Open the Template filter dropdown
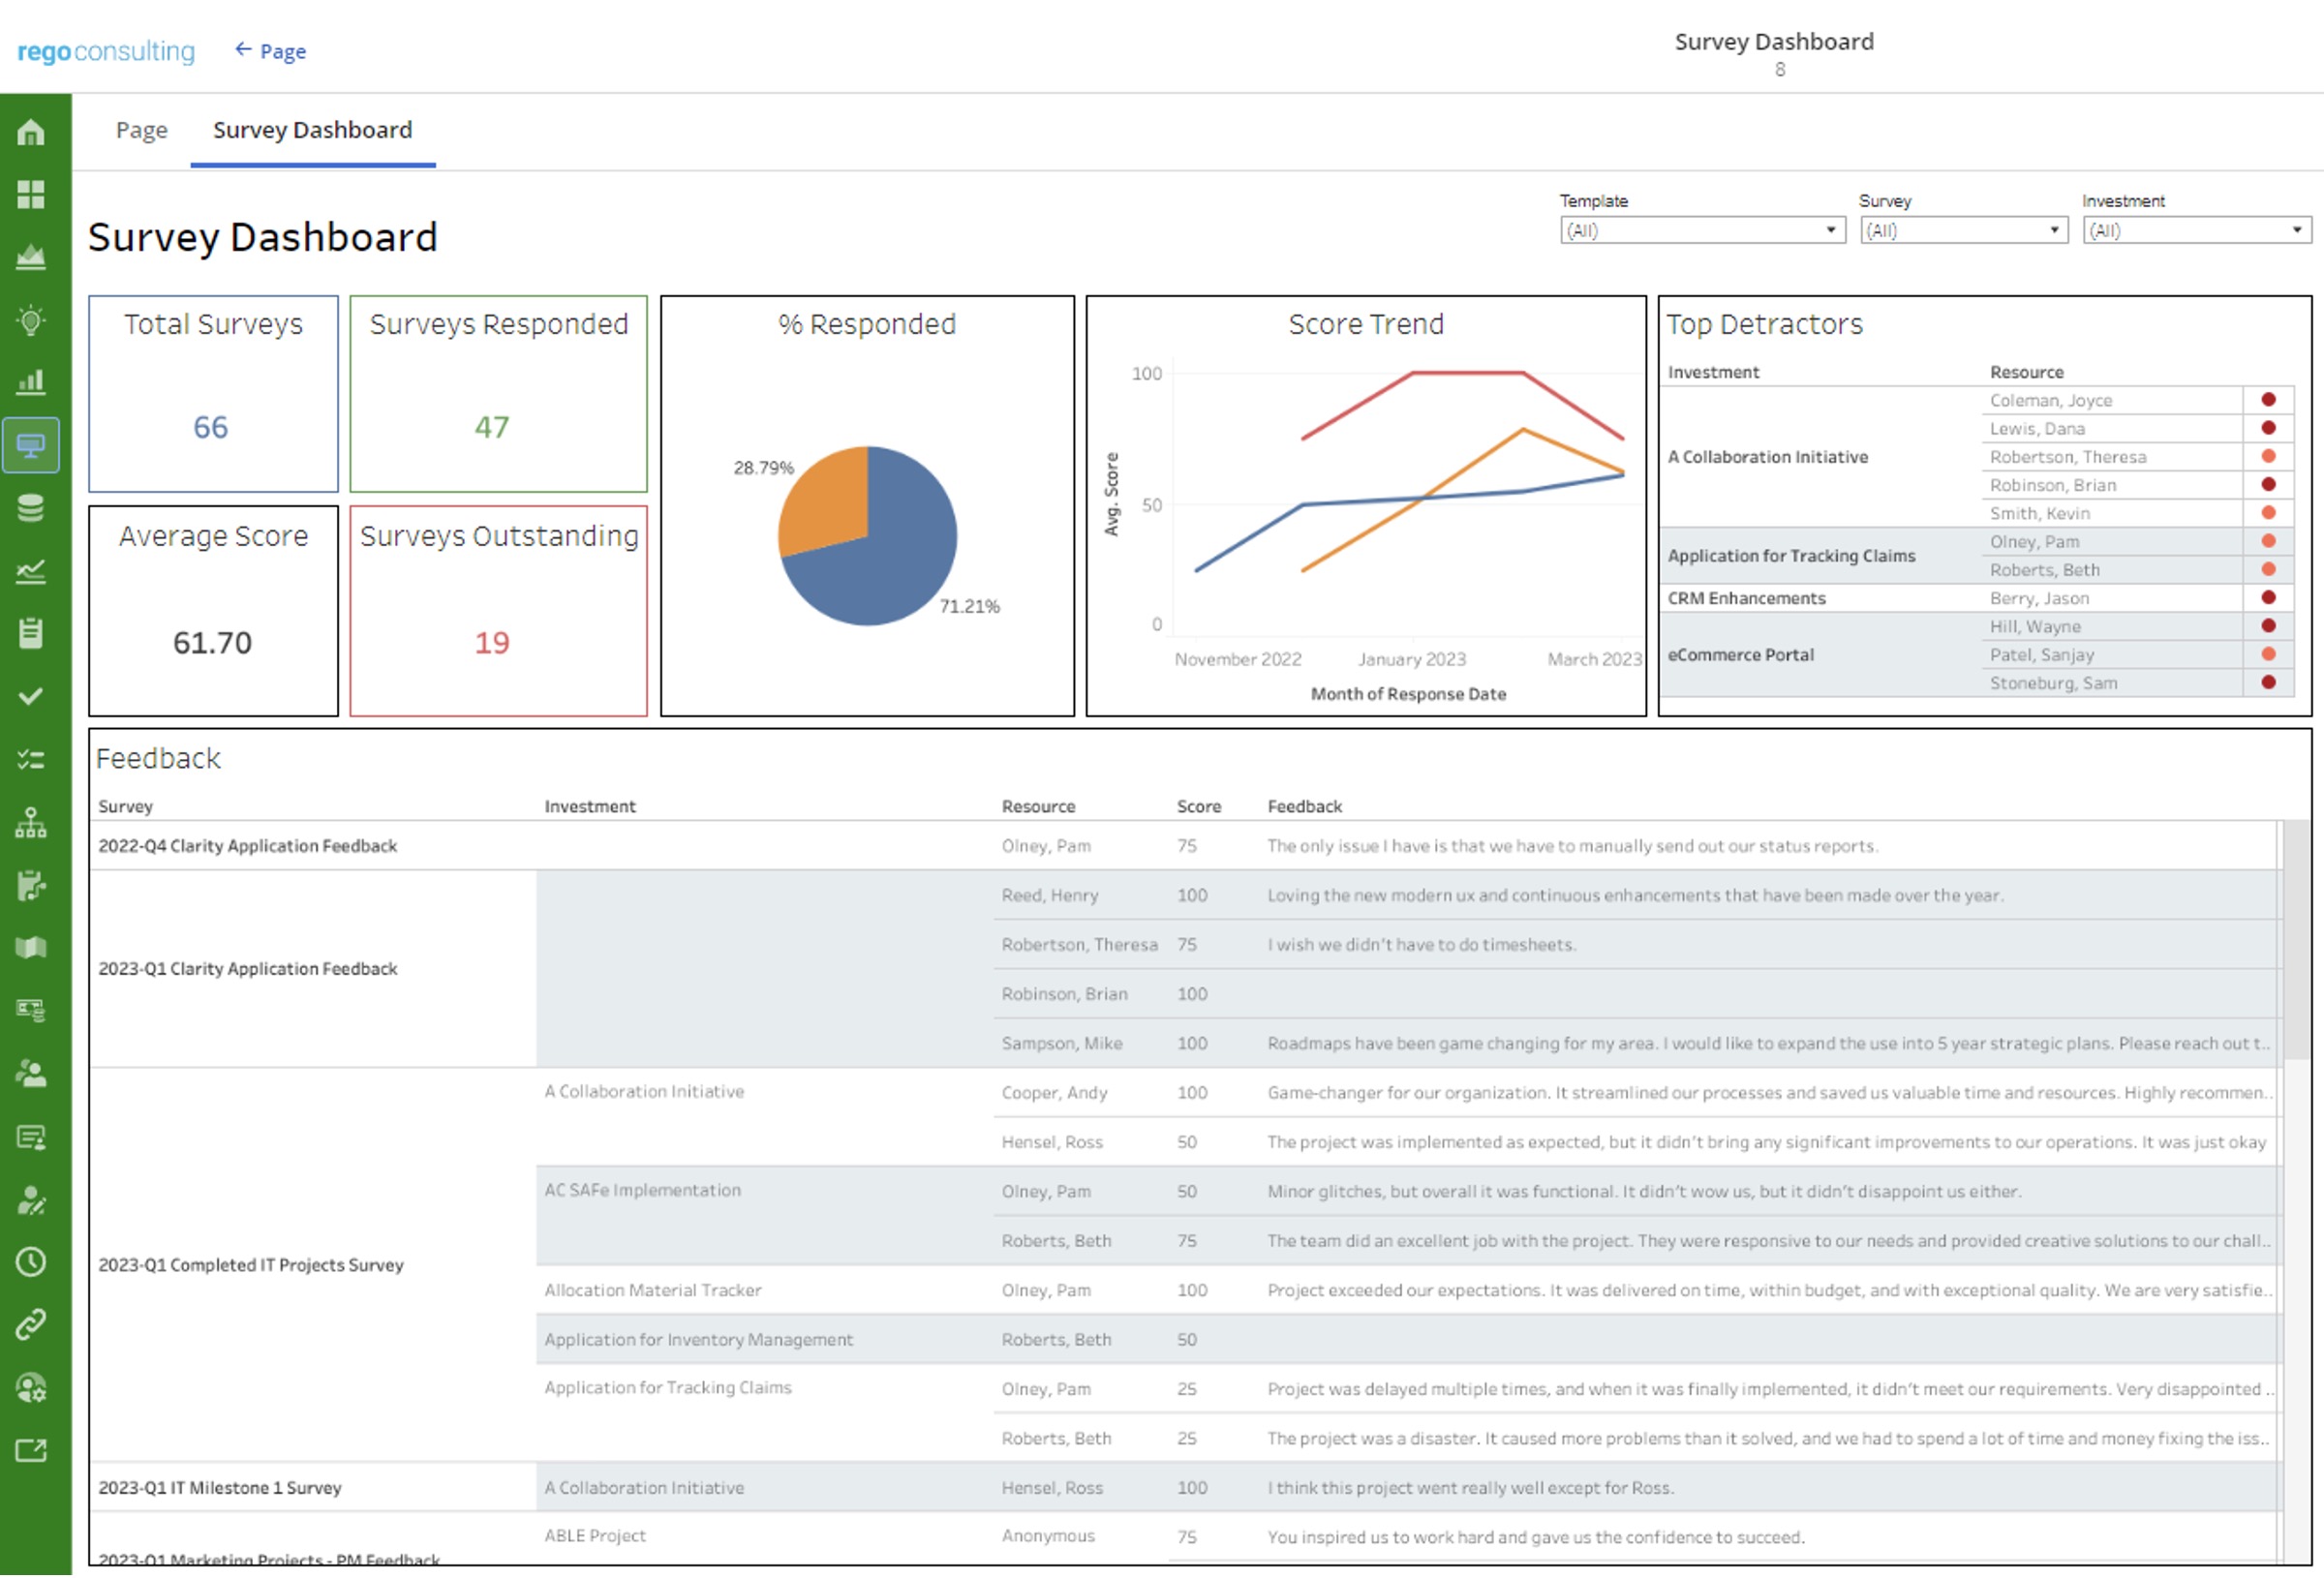Image resolution: width=2324 pixels, height=1578 pixels. [1703, 231]
